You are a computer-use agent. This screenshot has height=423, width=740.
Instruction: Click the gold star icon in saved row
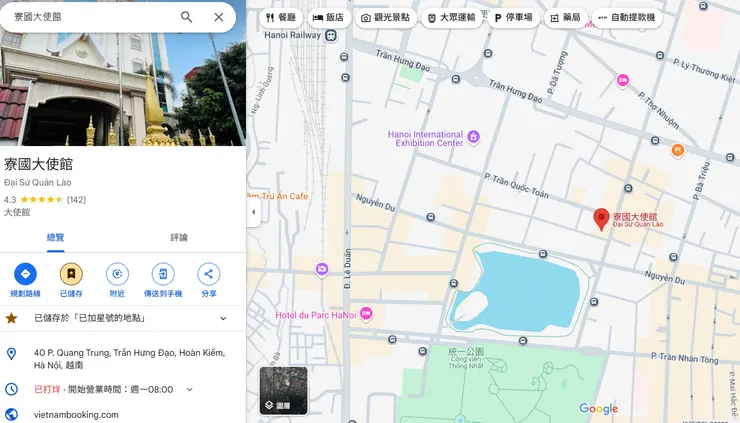pyautogui.click(x=11, y=318)
